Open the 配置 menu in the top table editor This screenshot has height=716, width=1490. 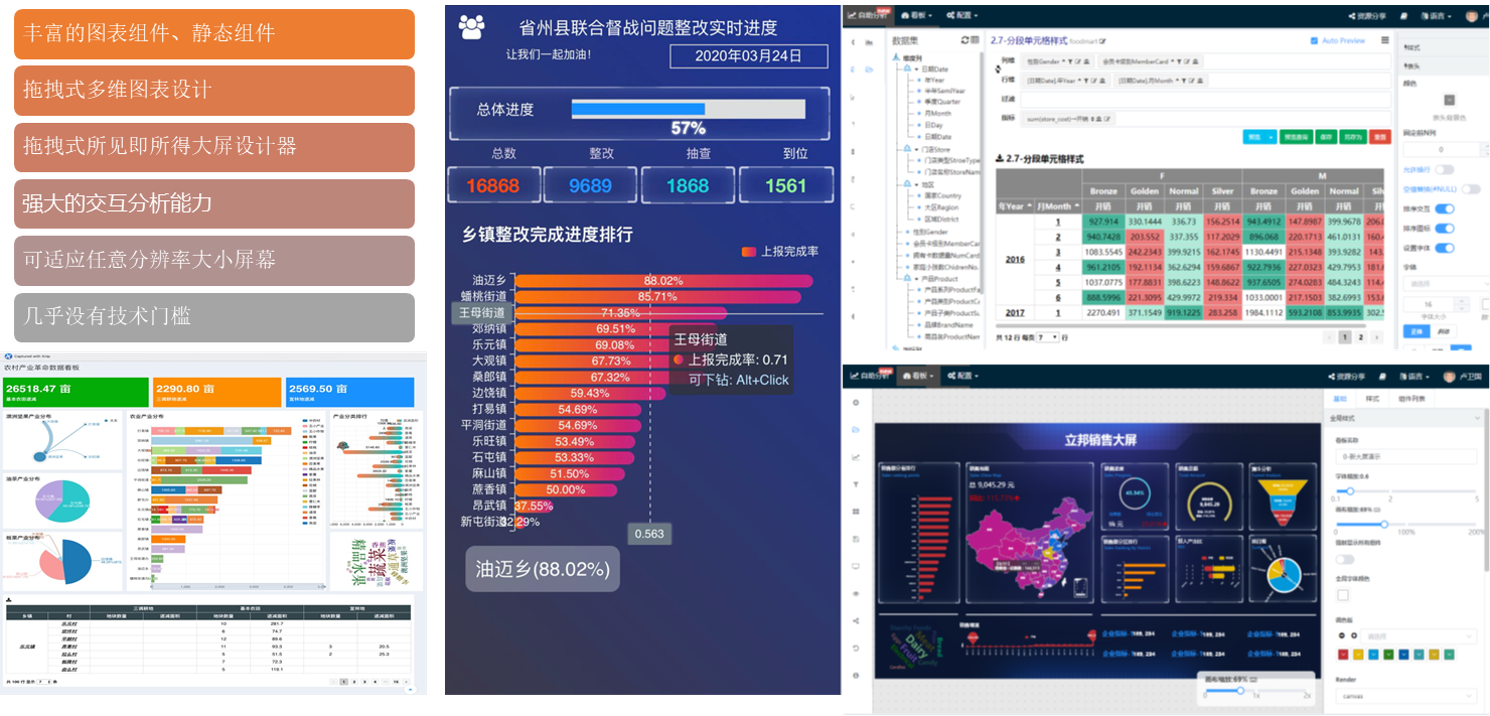pyautogui.click(x=962, y=16)
